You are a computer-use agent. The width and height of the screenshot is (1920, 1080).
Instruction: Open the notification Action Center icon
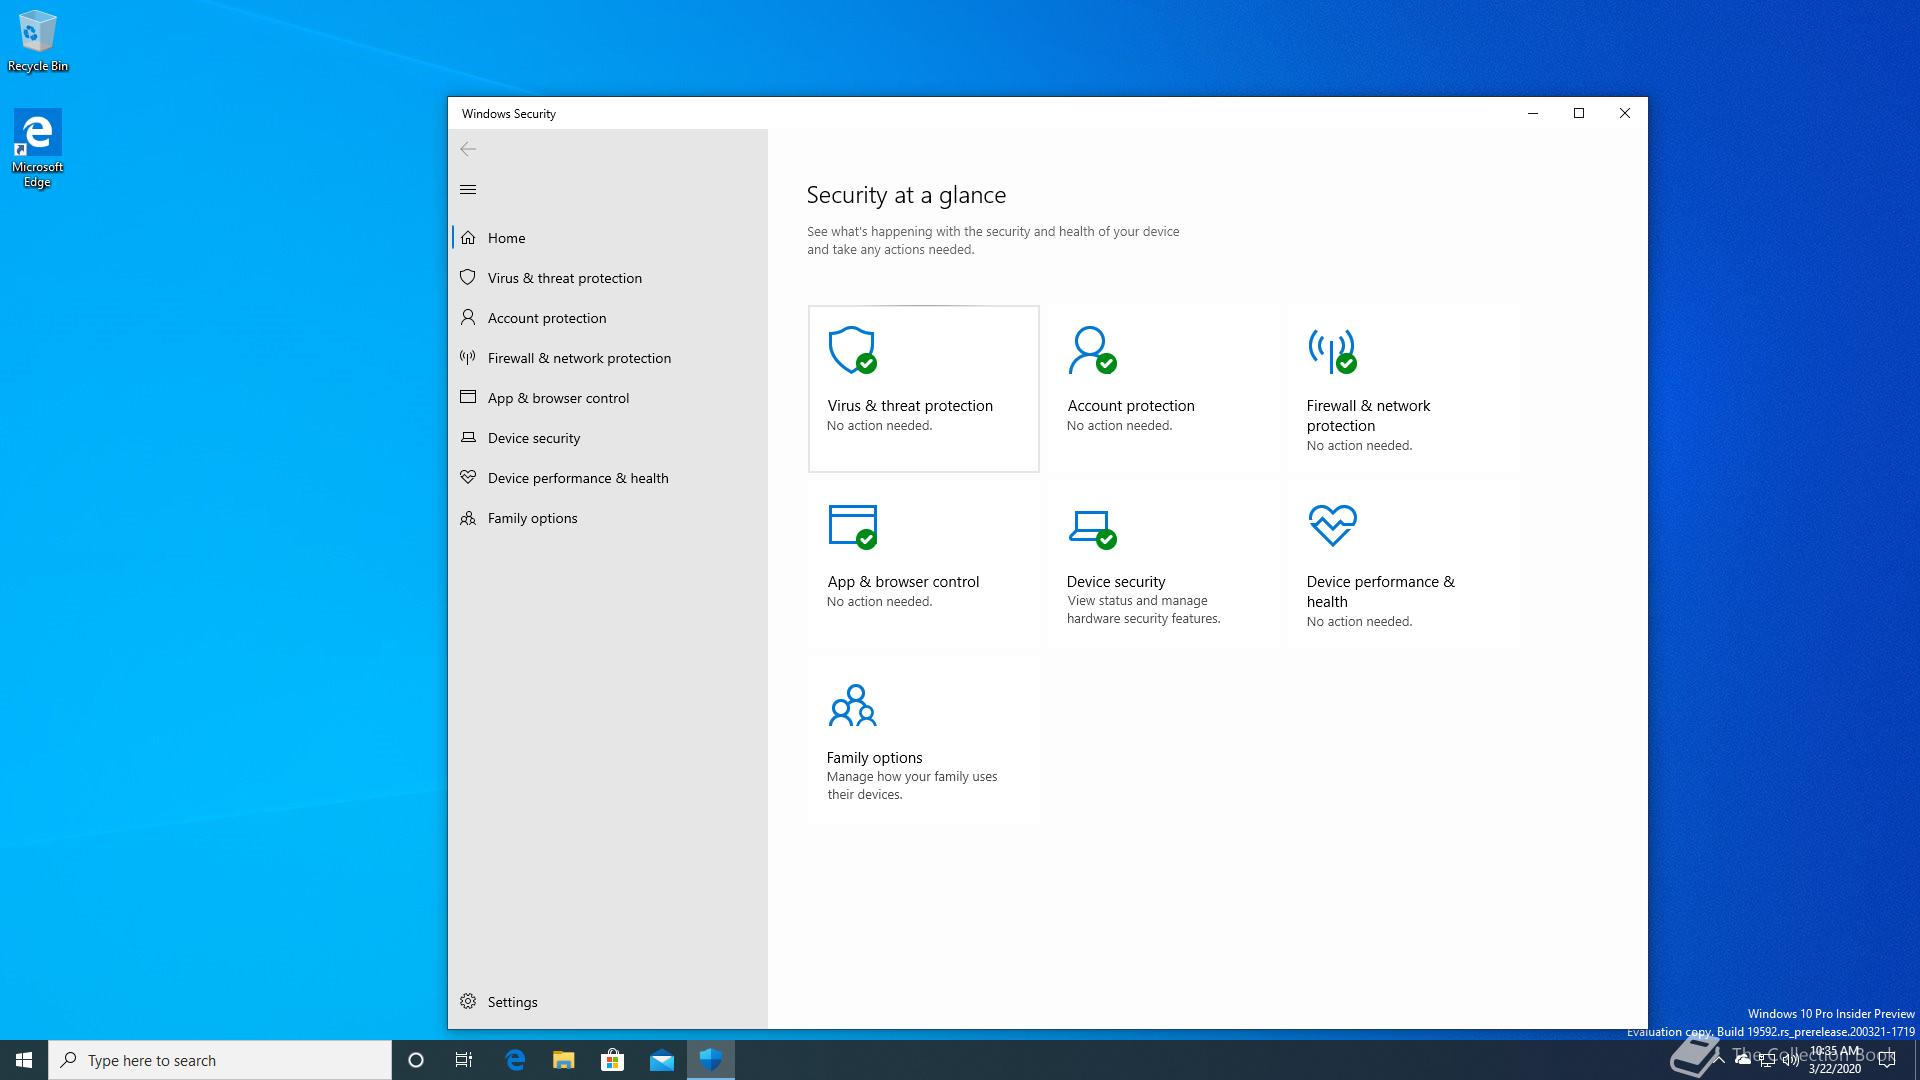[1888, 1060]
